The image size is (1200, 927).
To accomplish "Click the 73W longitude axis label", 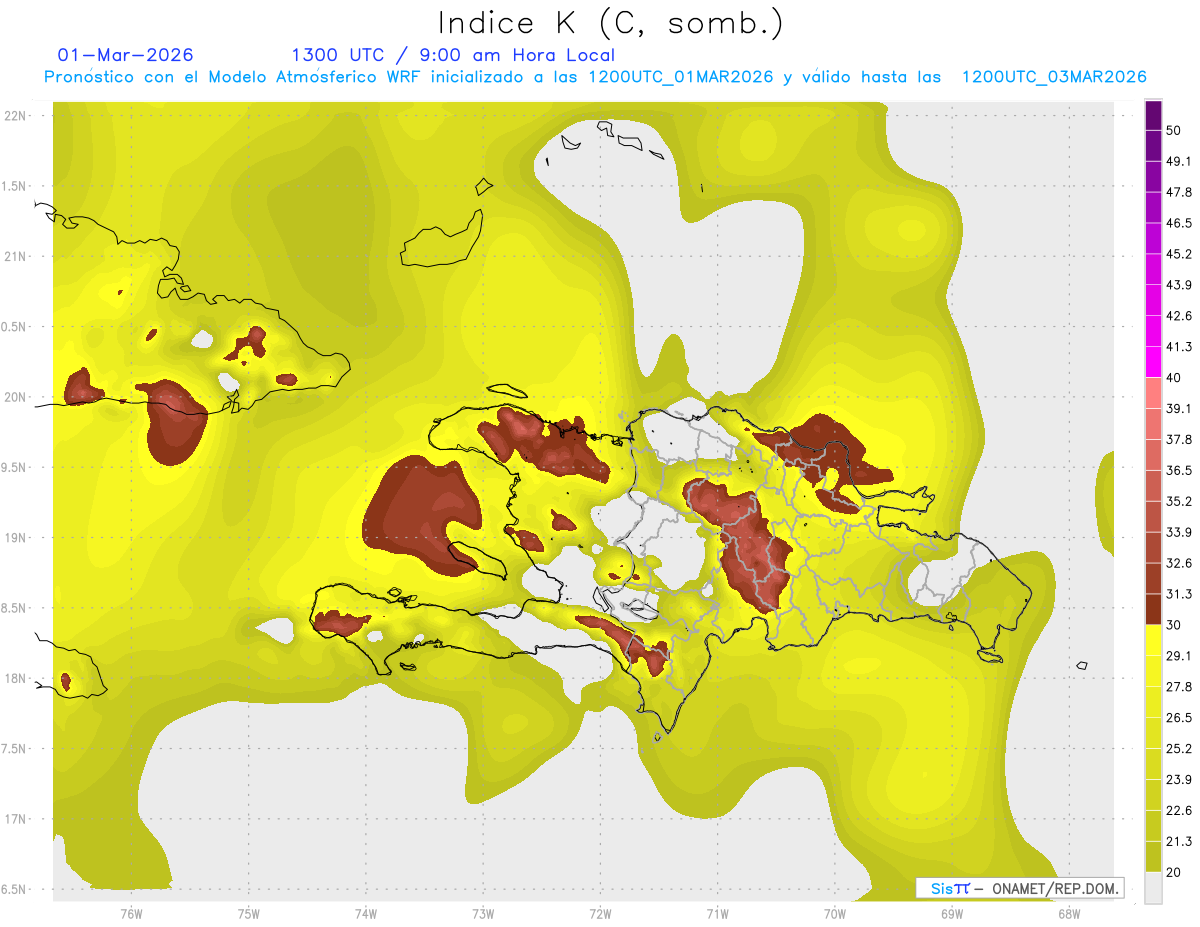I will pos(483,913).
